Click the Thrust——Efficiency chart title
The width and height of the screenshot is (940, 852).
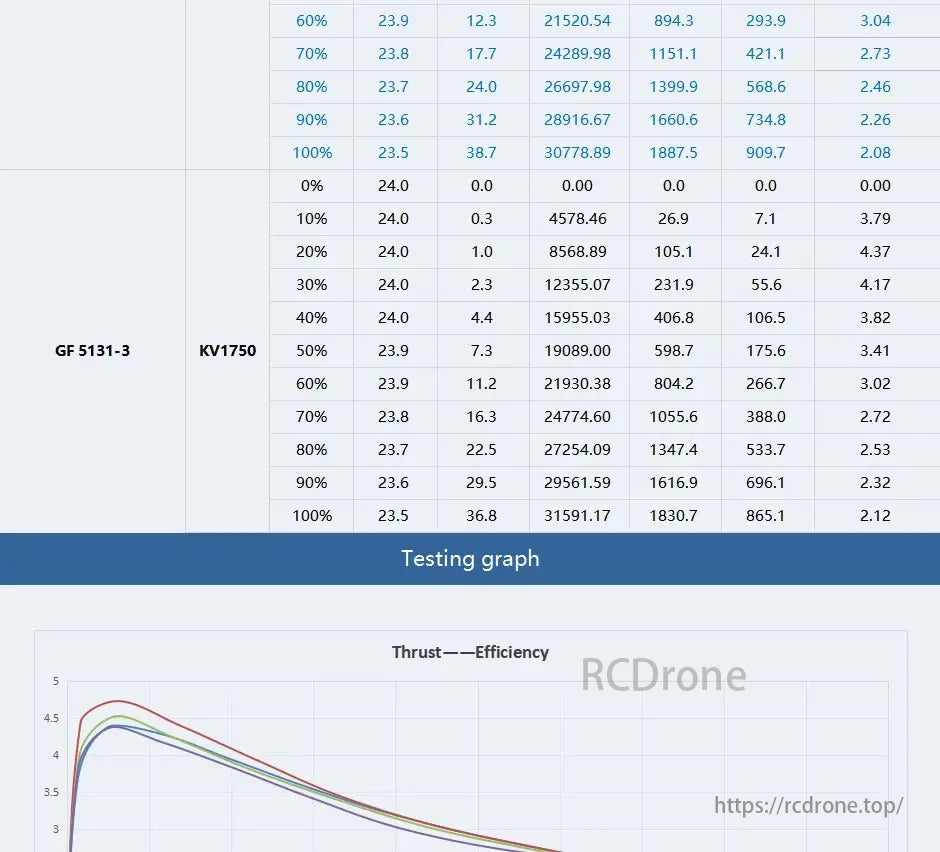click(470, 652)
